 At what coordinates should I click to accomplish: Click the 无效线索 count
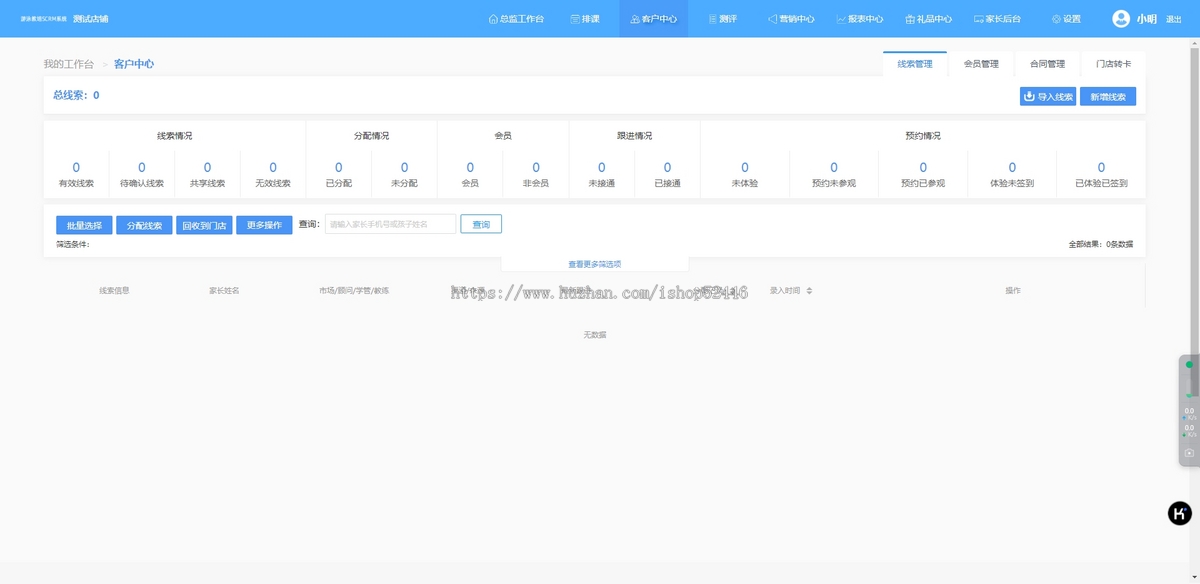pyautogui.click(x=273, y=168)
